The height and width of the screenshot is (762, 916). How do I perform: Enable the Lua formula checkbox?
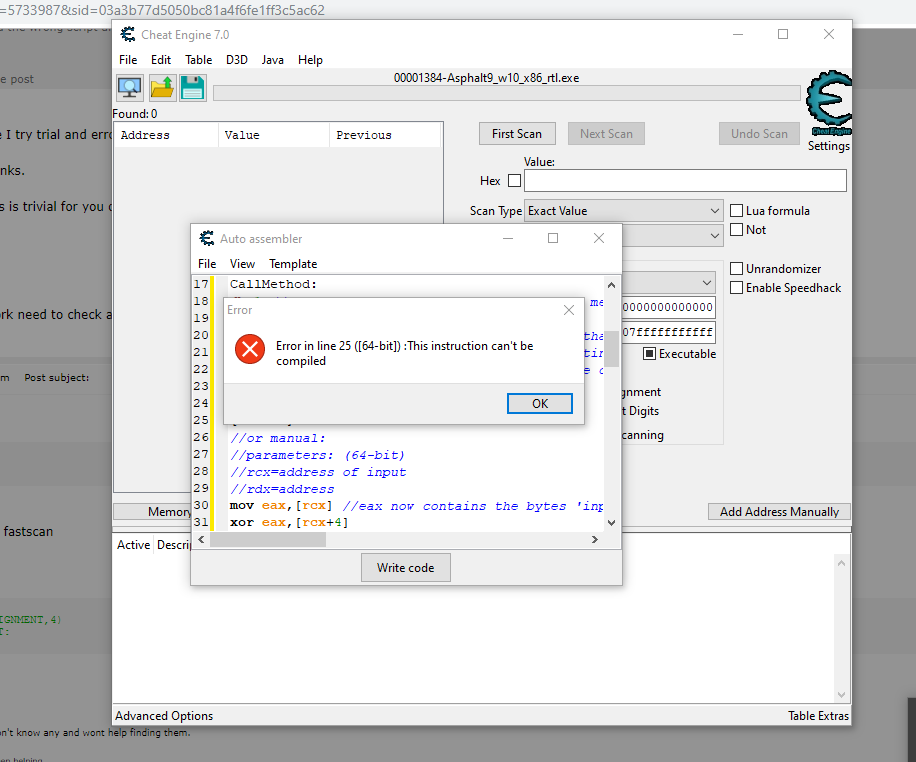pyautogui.click(x=737, y=211)
